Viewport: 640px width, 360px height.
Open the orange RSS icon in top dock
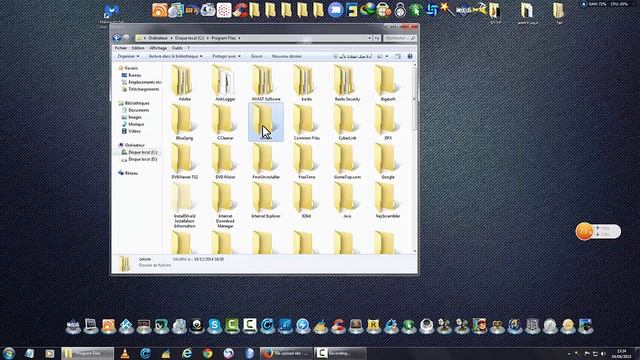pyautogui.click(x=159, y=10)
